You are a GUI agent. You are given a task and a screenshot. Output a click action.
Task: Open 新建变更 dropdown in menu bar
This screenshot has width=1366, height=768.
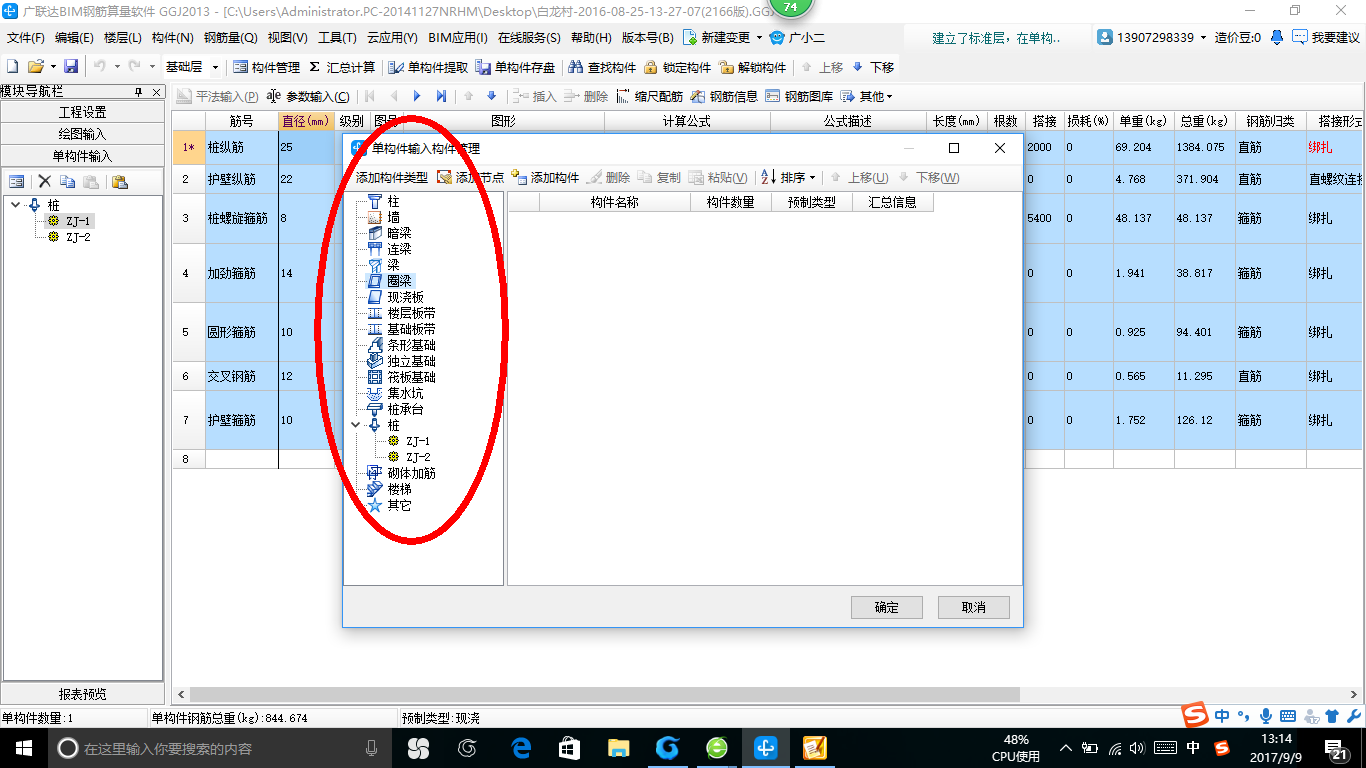coord(759,37)
